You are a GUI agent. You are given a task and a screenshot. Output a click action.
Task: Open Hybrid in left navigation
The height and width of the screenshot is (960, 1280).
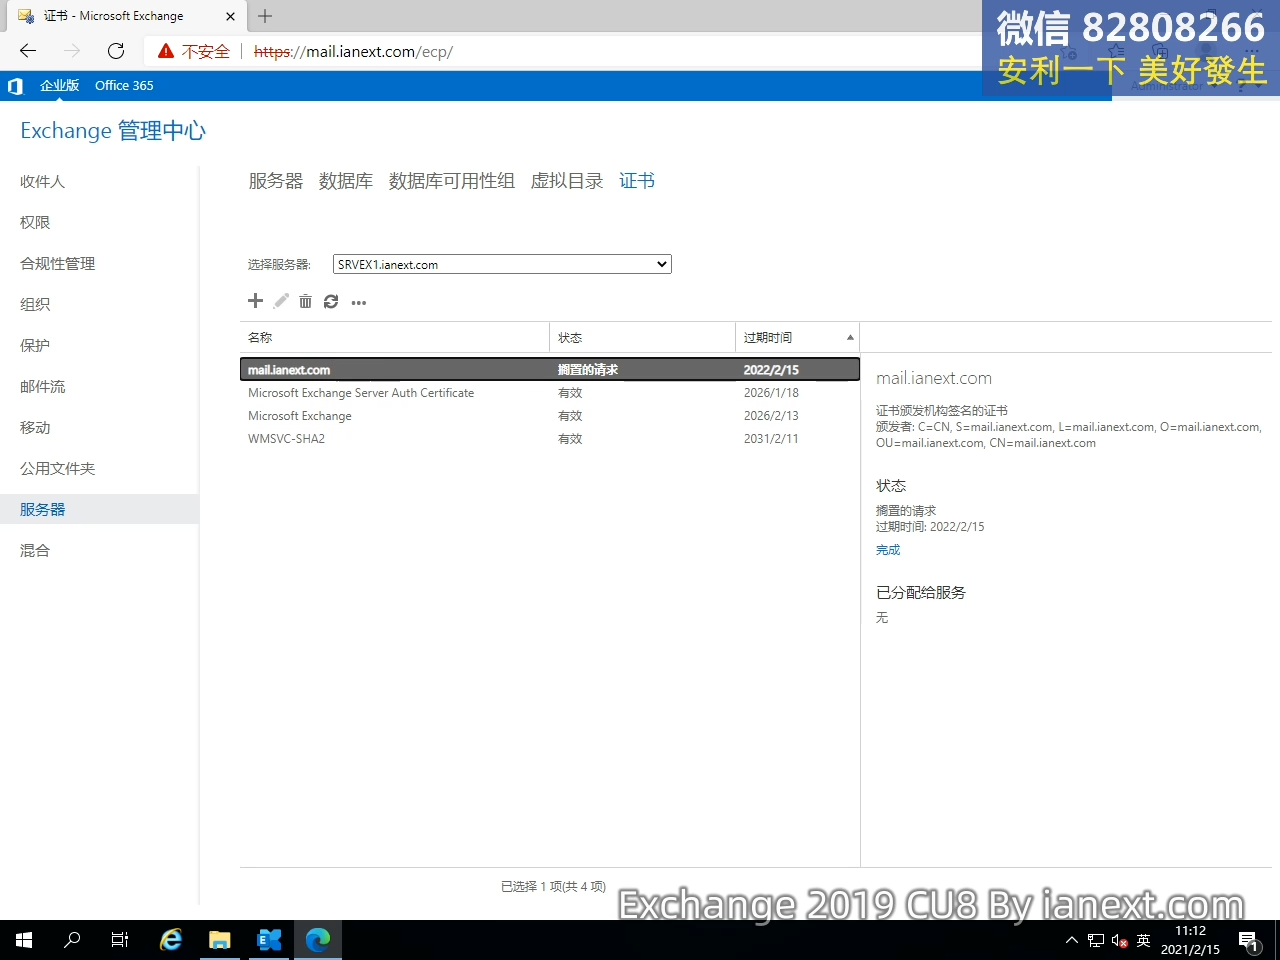click(x=35, y=550)
